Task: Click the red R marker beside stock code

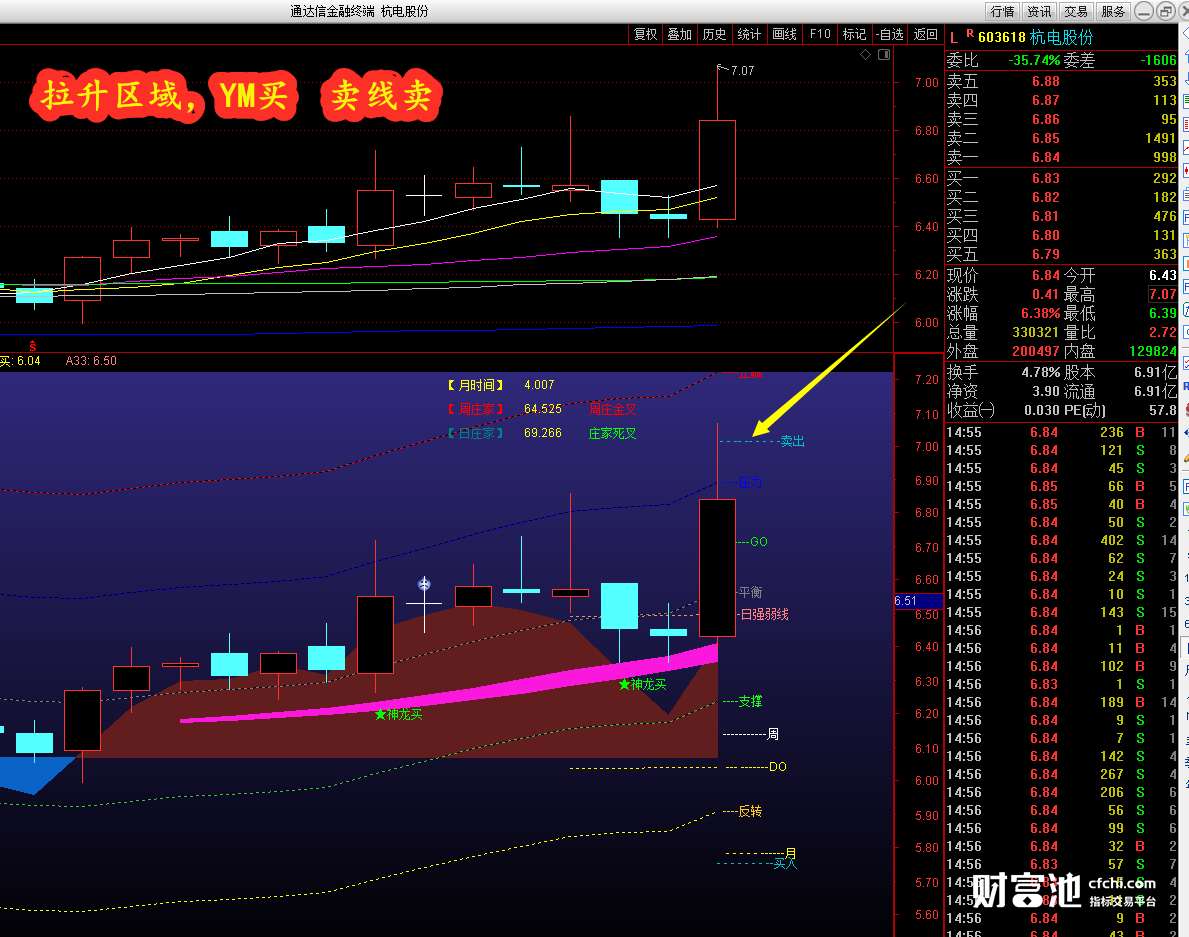Action: click(970, 33)
